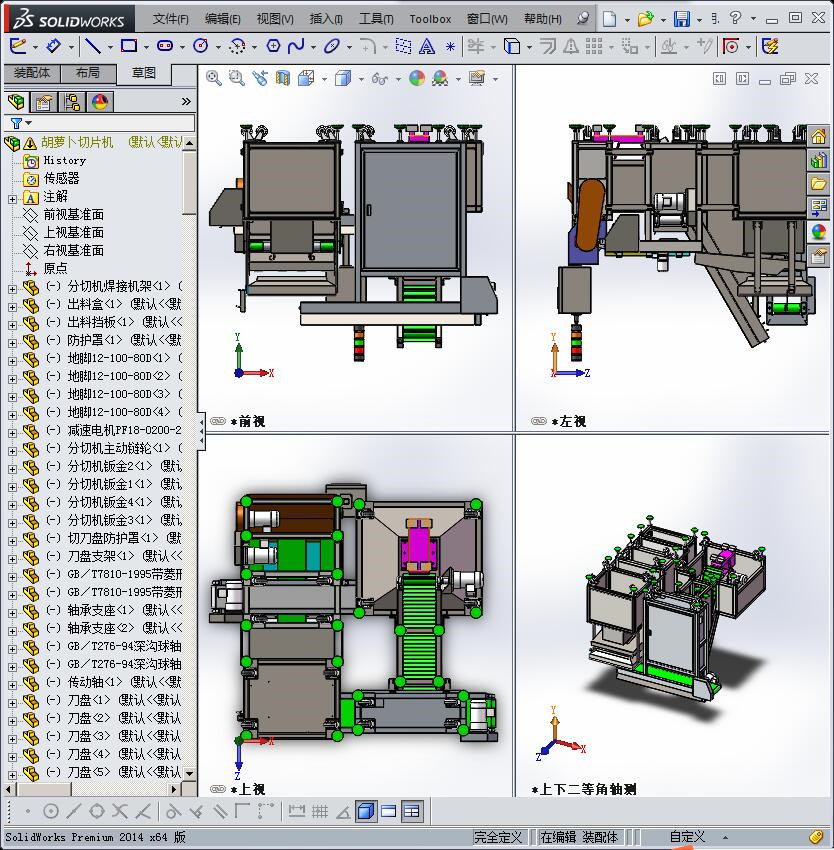Toggle center point snap icon

[50, 811]
